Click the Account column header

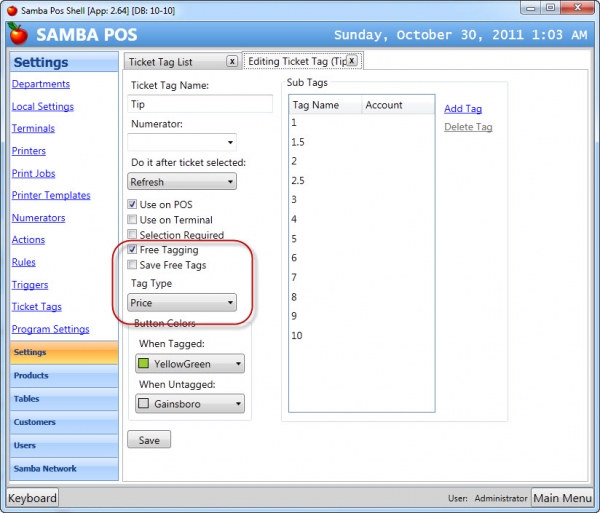point(398,105)
